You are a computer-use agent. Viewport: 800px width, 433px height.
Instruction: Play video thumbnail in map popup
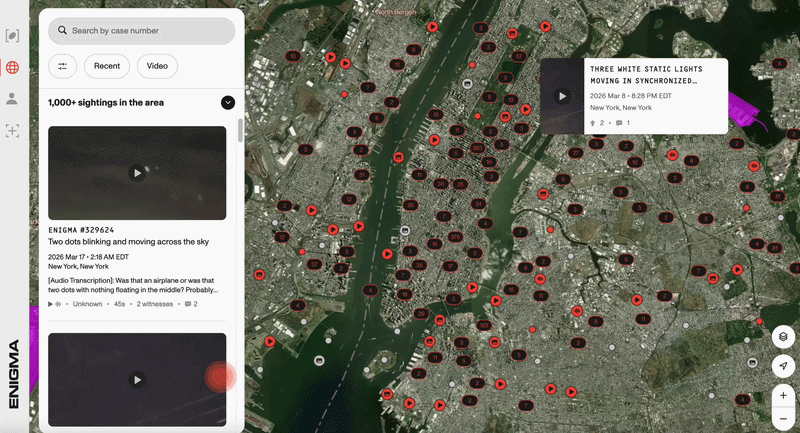click(x=562, y=96)
